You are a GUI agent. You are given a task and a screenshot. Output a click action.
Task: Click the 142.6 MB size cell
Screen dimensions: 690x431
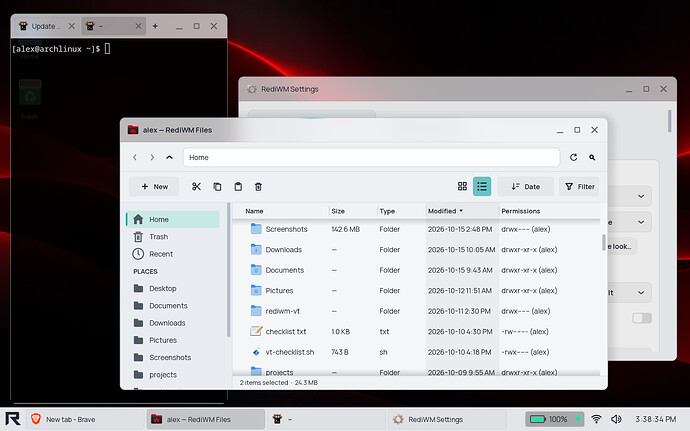pos(345,229)
